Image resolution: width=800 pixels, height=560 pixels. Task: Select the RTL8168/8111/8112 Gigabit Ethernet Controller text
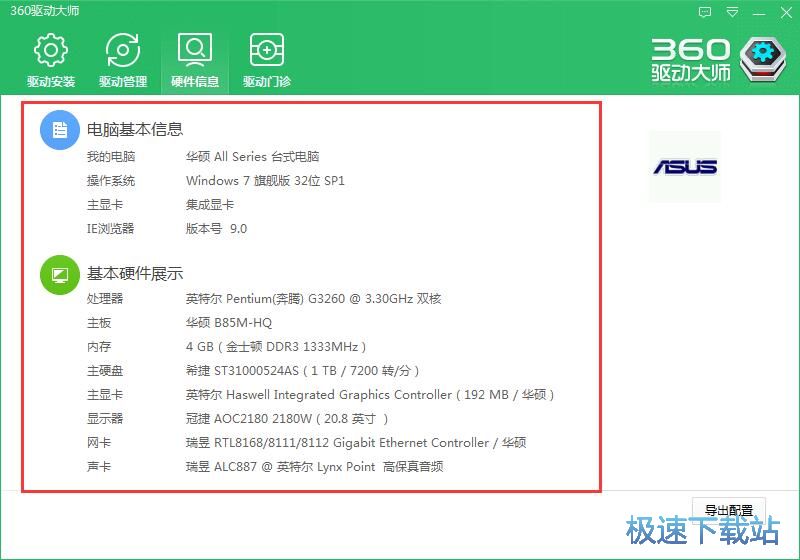point(356,443)
